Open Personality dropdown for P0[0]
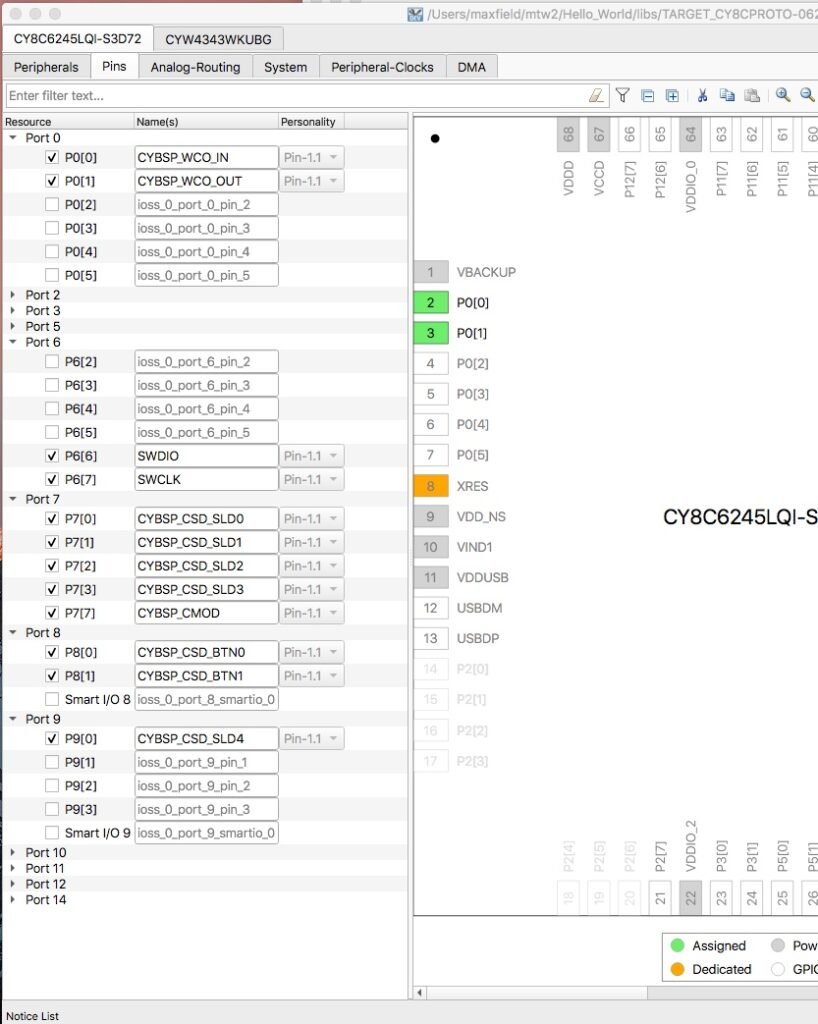This screenshot has height=1024, width=818. (x=311, y=157)
